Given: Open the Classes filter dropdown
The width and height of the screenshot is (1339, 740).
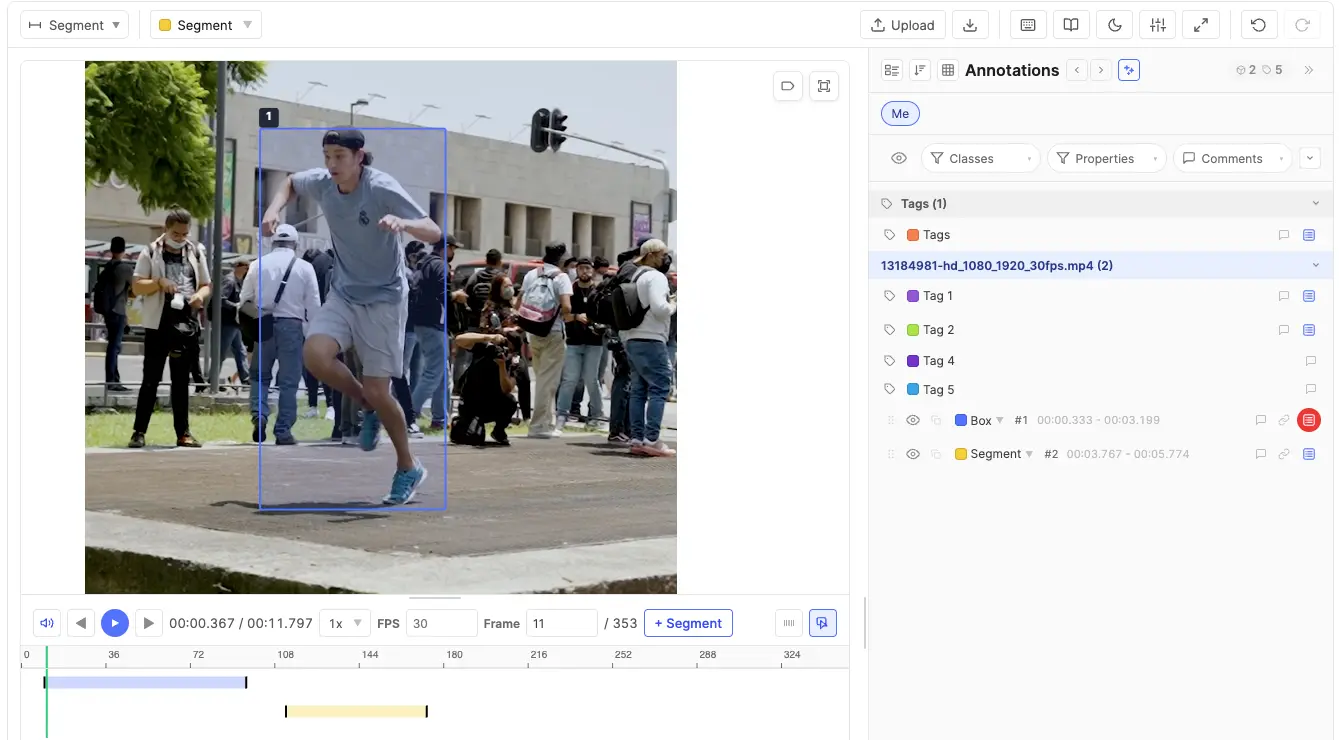Looking at the screenshot, I should coord(981,158).
